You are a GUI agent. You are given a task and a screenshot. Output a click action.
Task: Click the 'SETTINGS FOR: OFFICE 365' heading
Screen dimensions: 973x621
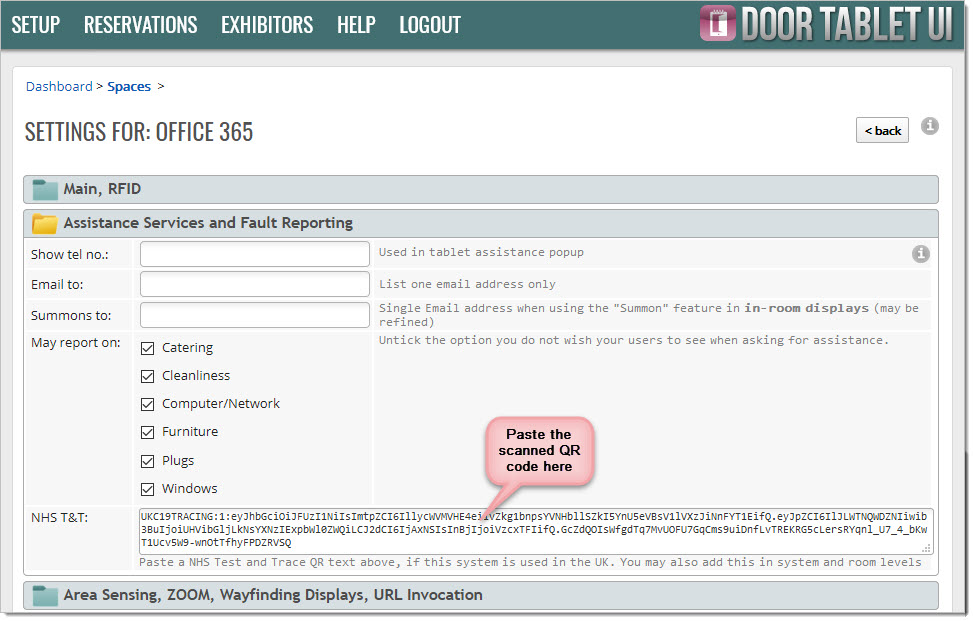click(139, 132)
